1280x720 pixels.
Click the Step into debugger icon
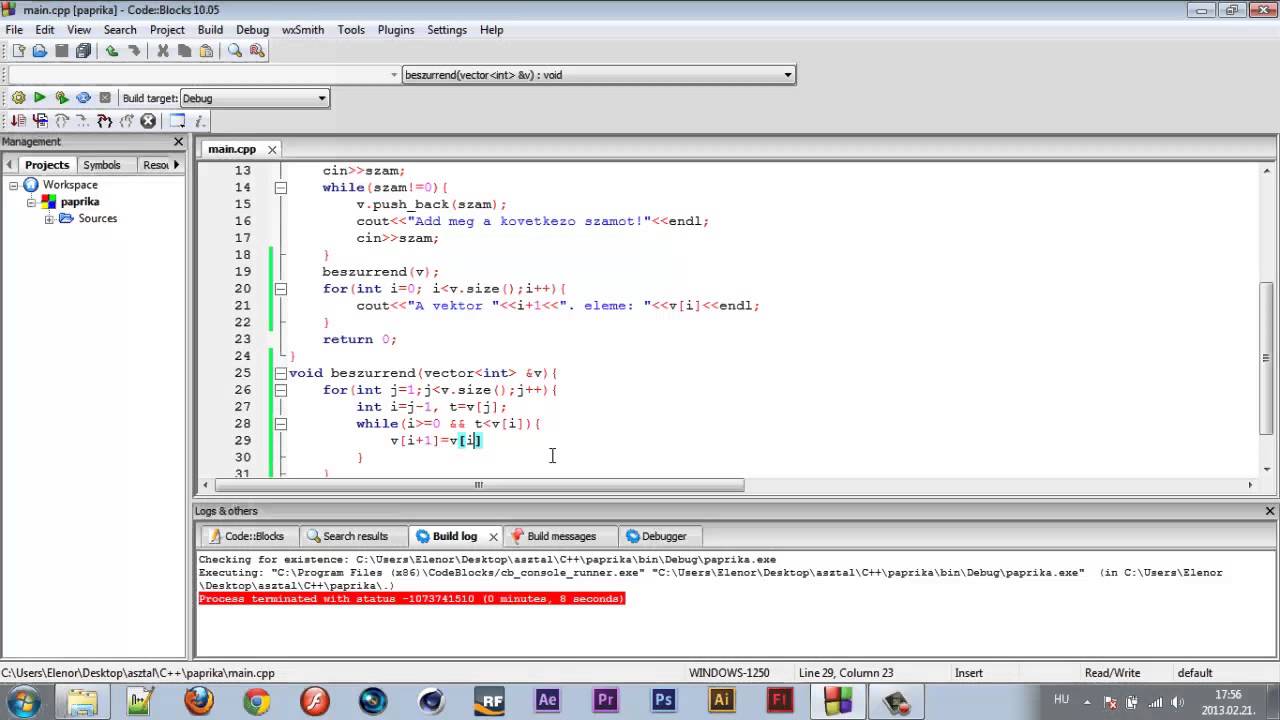click(x=84, y=121)
